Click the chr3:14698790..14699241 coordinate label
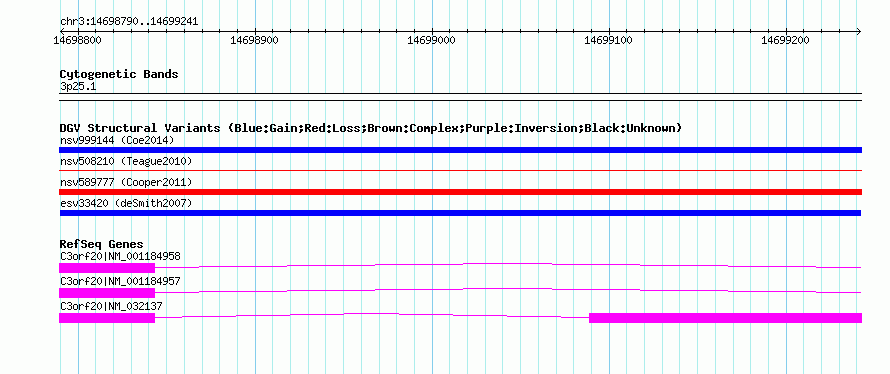890x374 pixels. [129, 21]
